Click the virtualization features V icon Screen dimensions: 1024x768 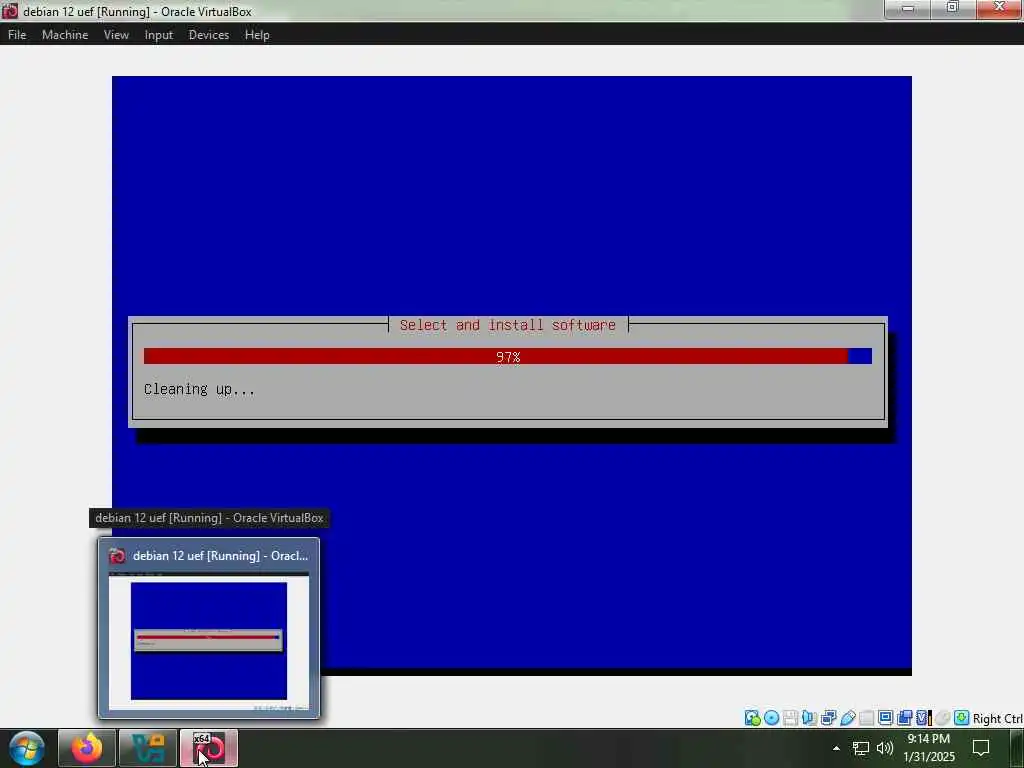pyautogui.click(x=923, y=718)
